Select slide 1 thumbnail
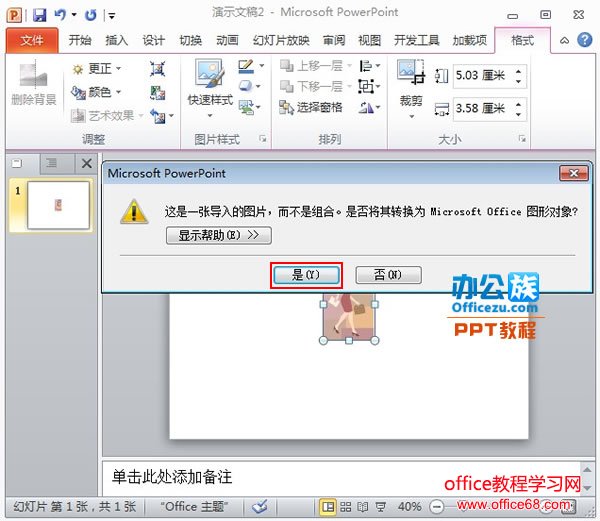Screen dimensions: 600x521 pyautogui.click(x=58, y=205)
